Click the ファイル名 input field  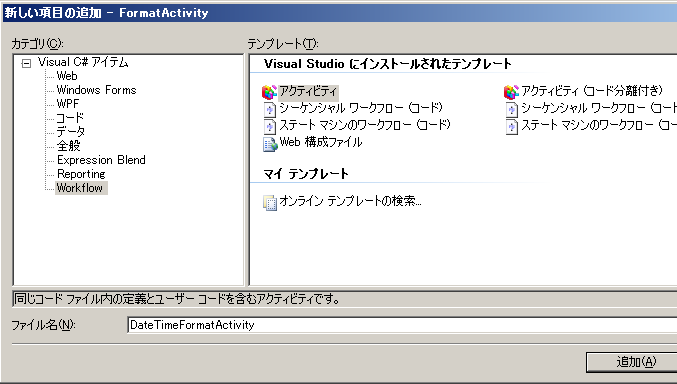pyautogui.click(x=402, y=325)
